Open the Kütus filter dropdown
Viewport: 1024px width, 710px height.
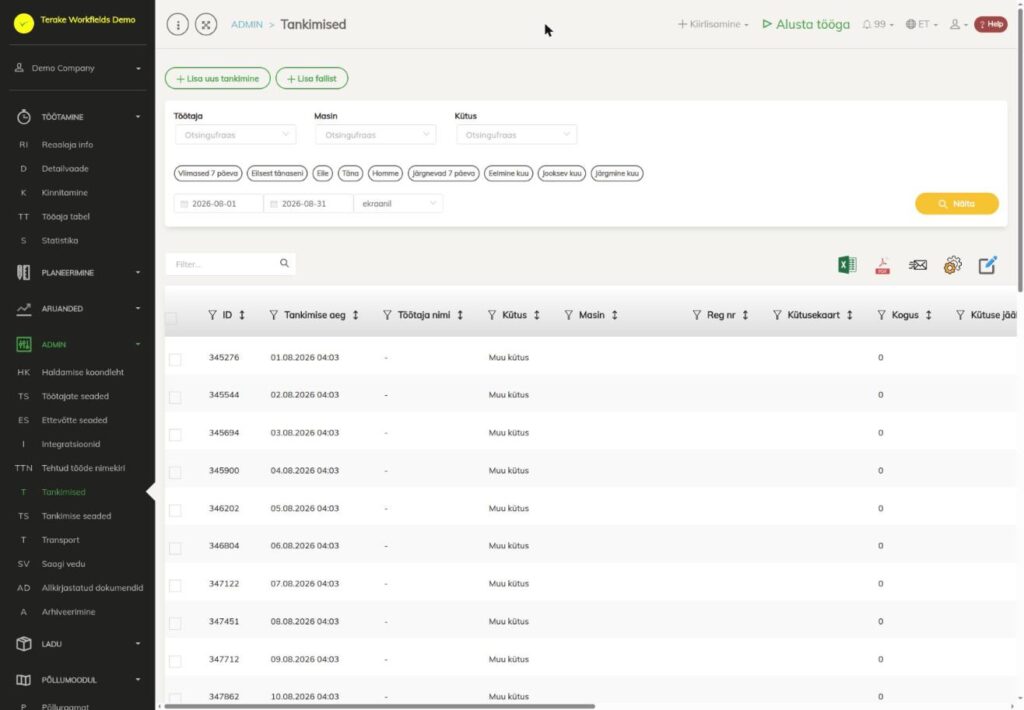point(516,135)
